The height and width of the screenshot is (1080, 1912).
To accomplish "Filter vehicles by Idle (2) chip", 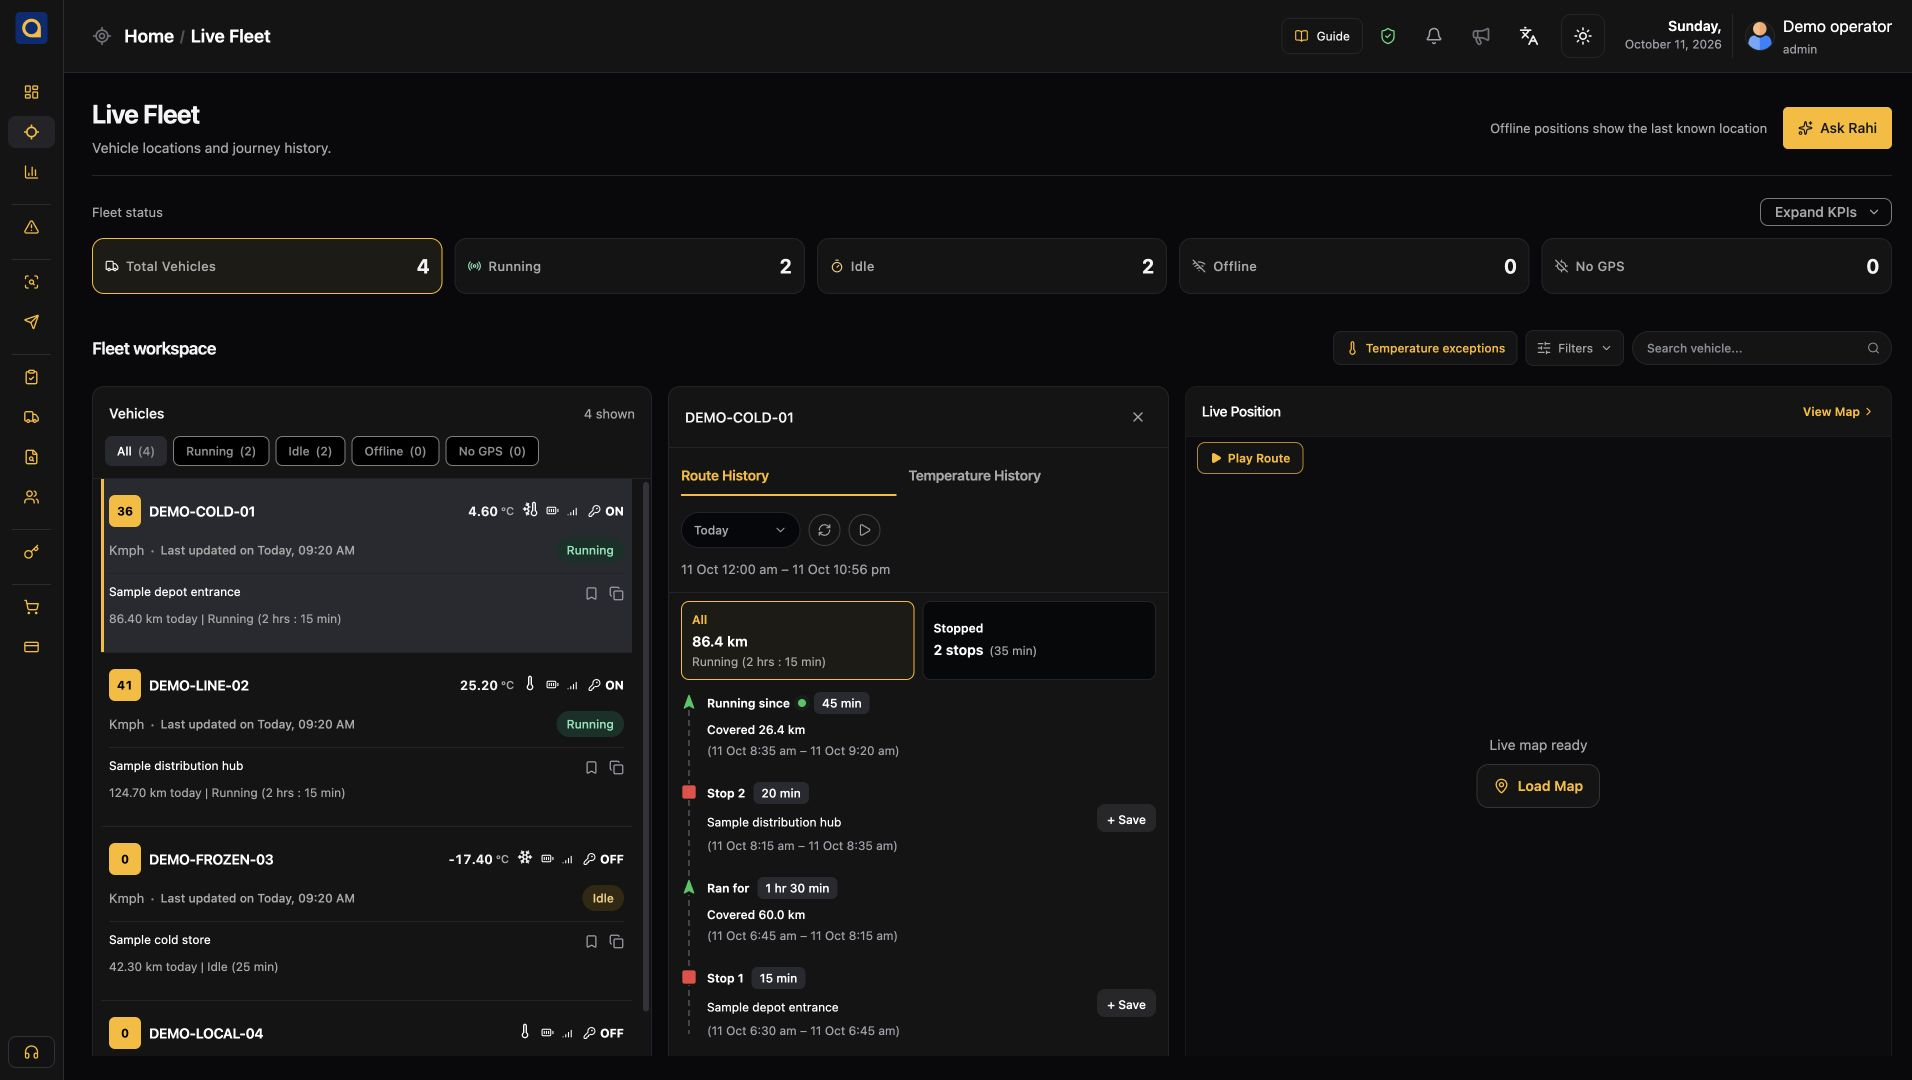I will tap(310, 451).
